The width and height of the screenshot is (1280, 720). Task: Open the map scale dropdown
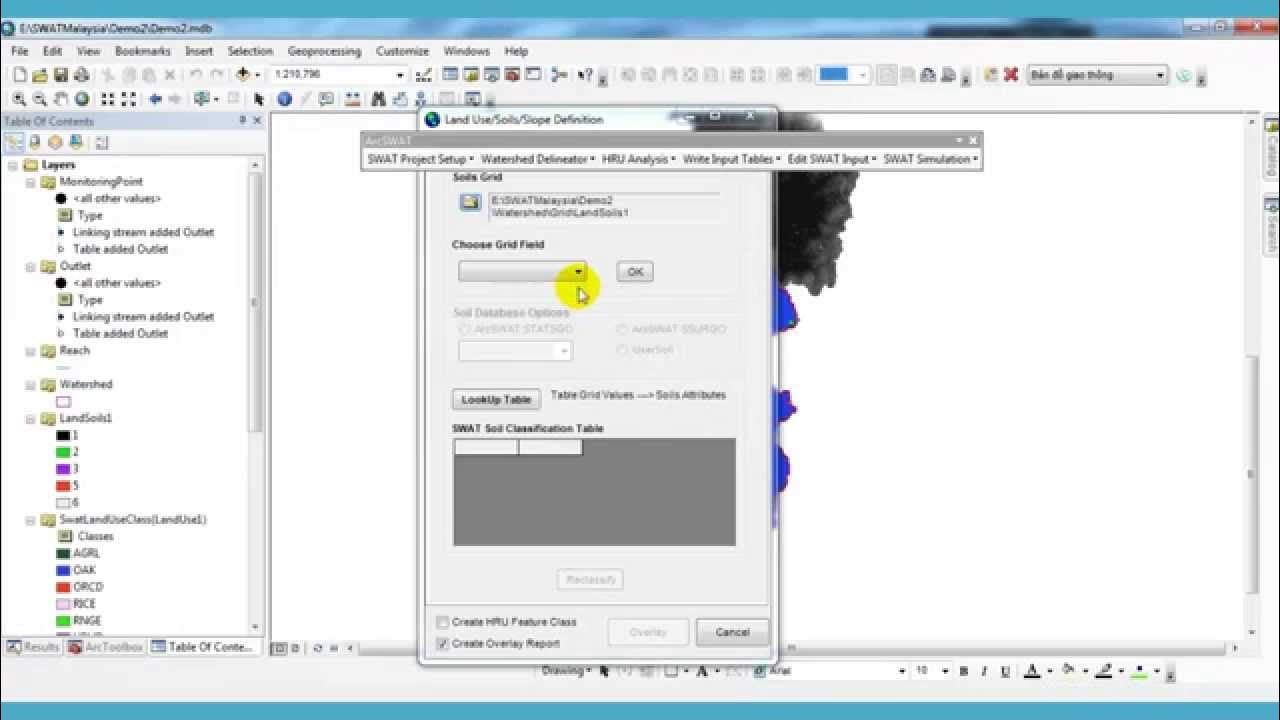pyautogui.click(x=400, y=75)
